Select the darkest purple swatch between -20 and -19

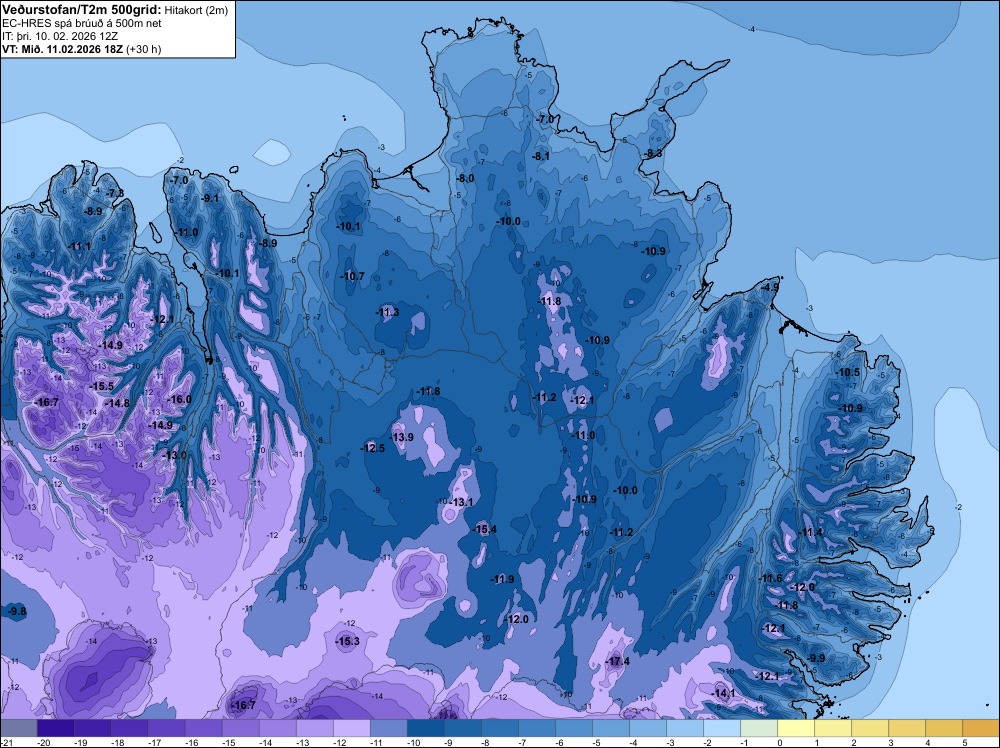click(55, 728)
